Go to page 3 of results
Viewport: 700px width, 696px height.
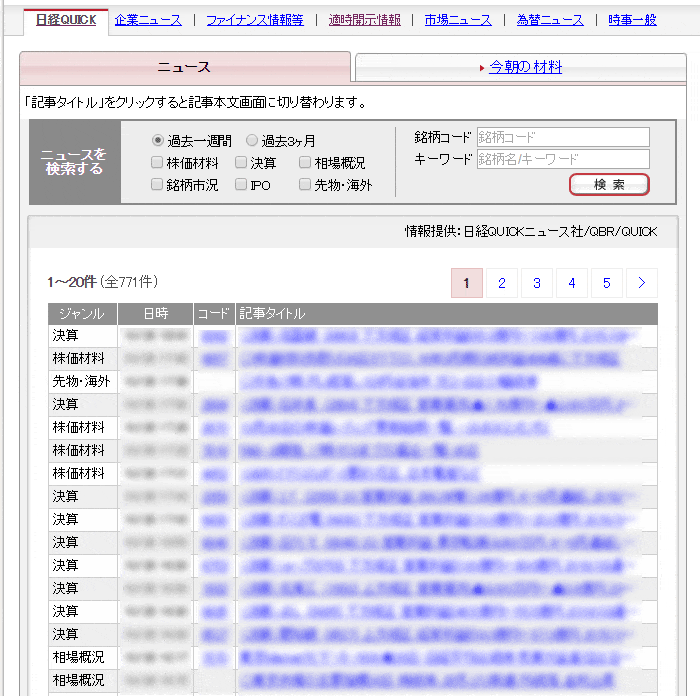click(x=537, y=283)
